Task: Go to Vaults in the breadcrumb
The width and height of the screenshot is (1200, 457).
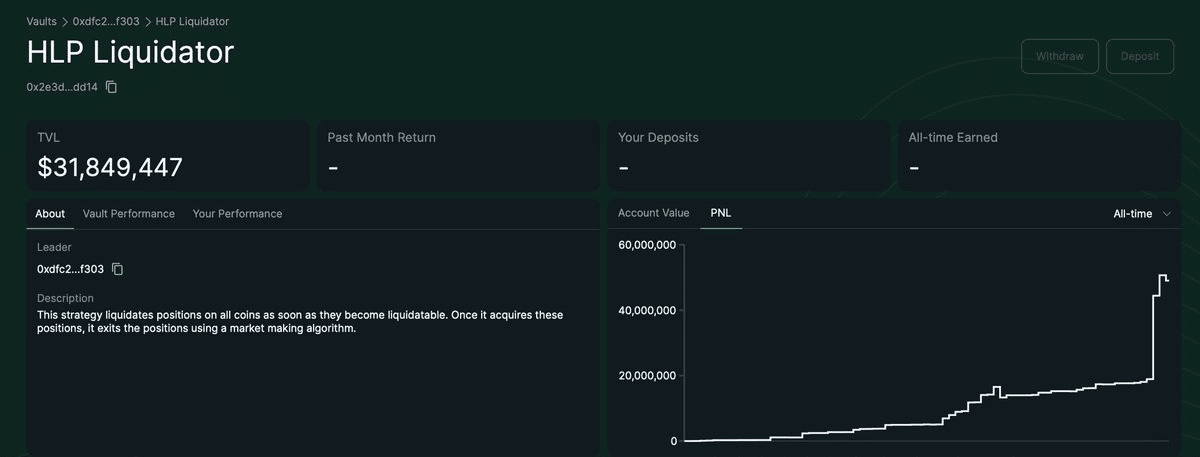Action: pyautogui.click(x=42, y=21)
